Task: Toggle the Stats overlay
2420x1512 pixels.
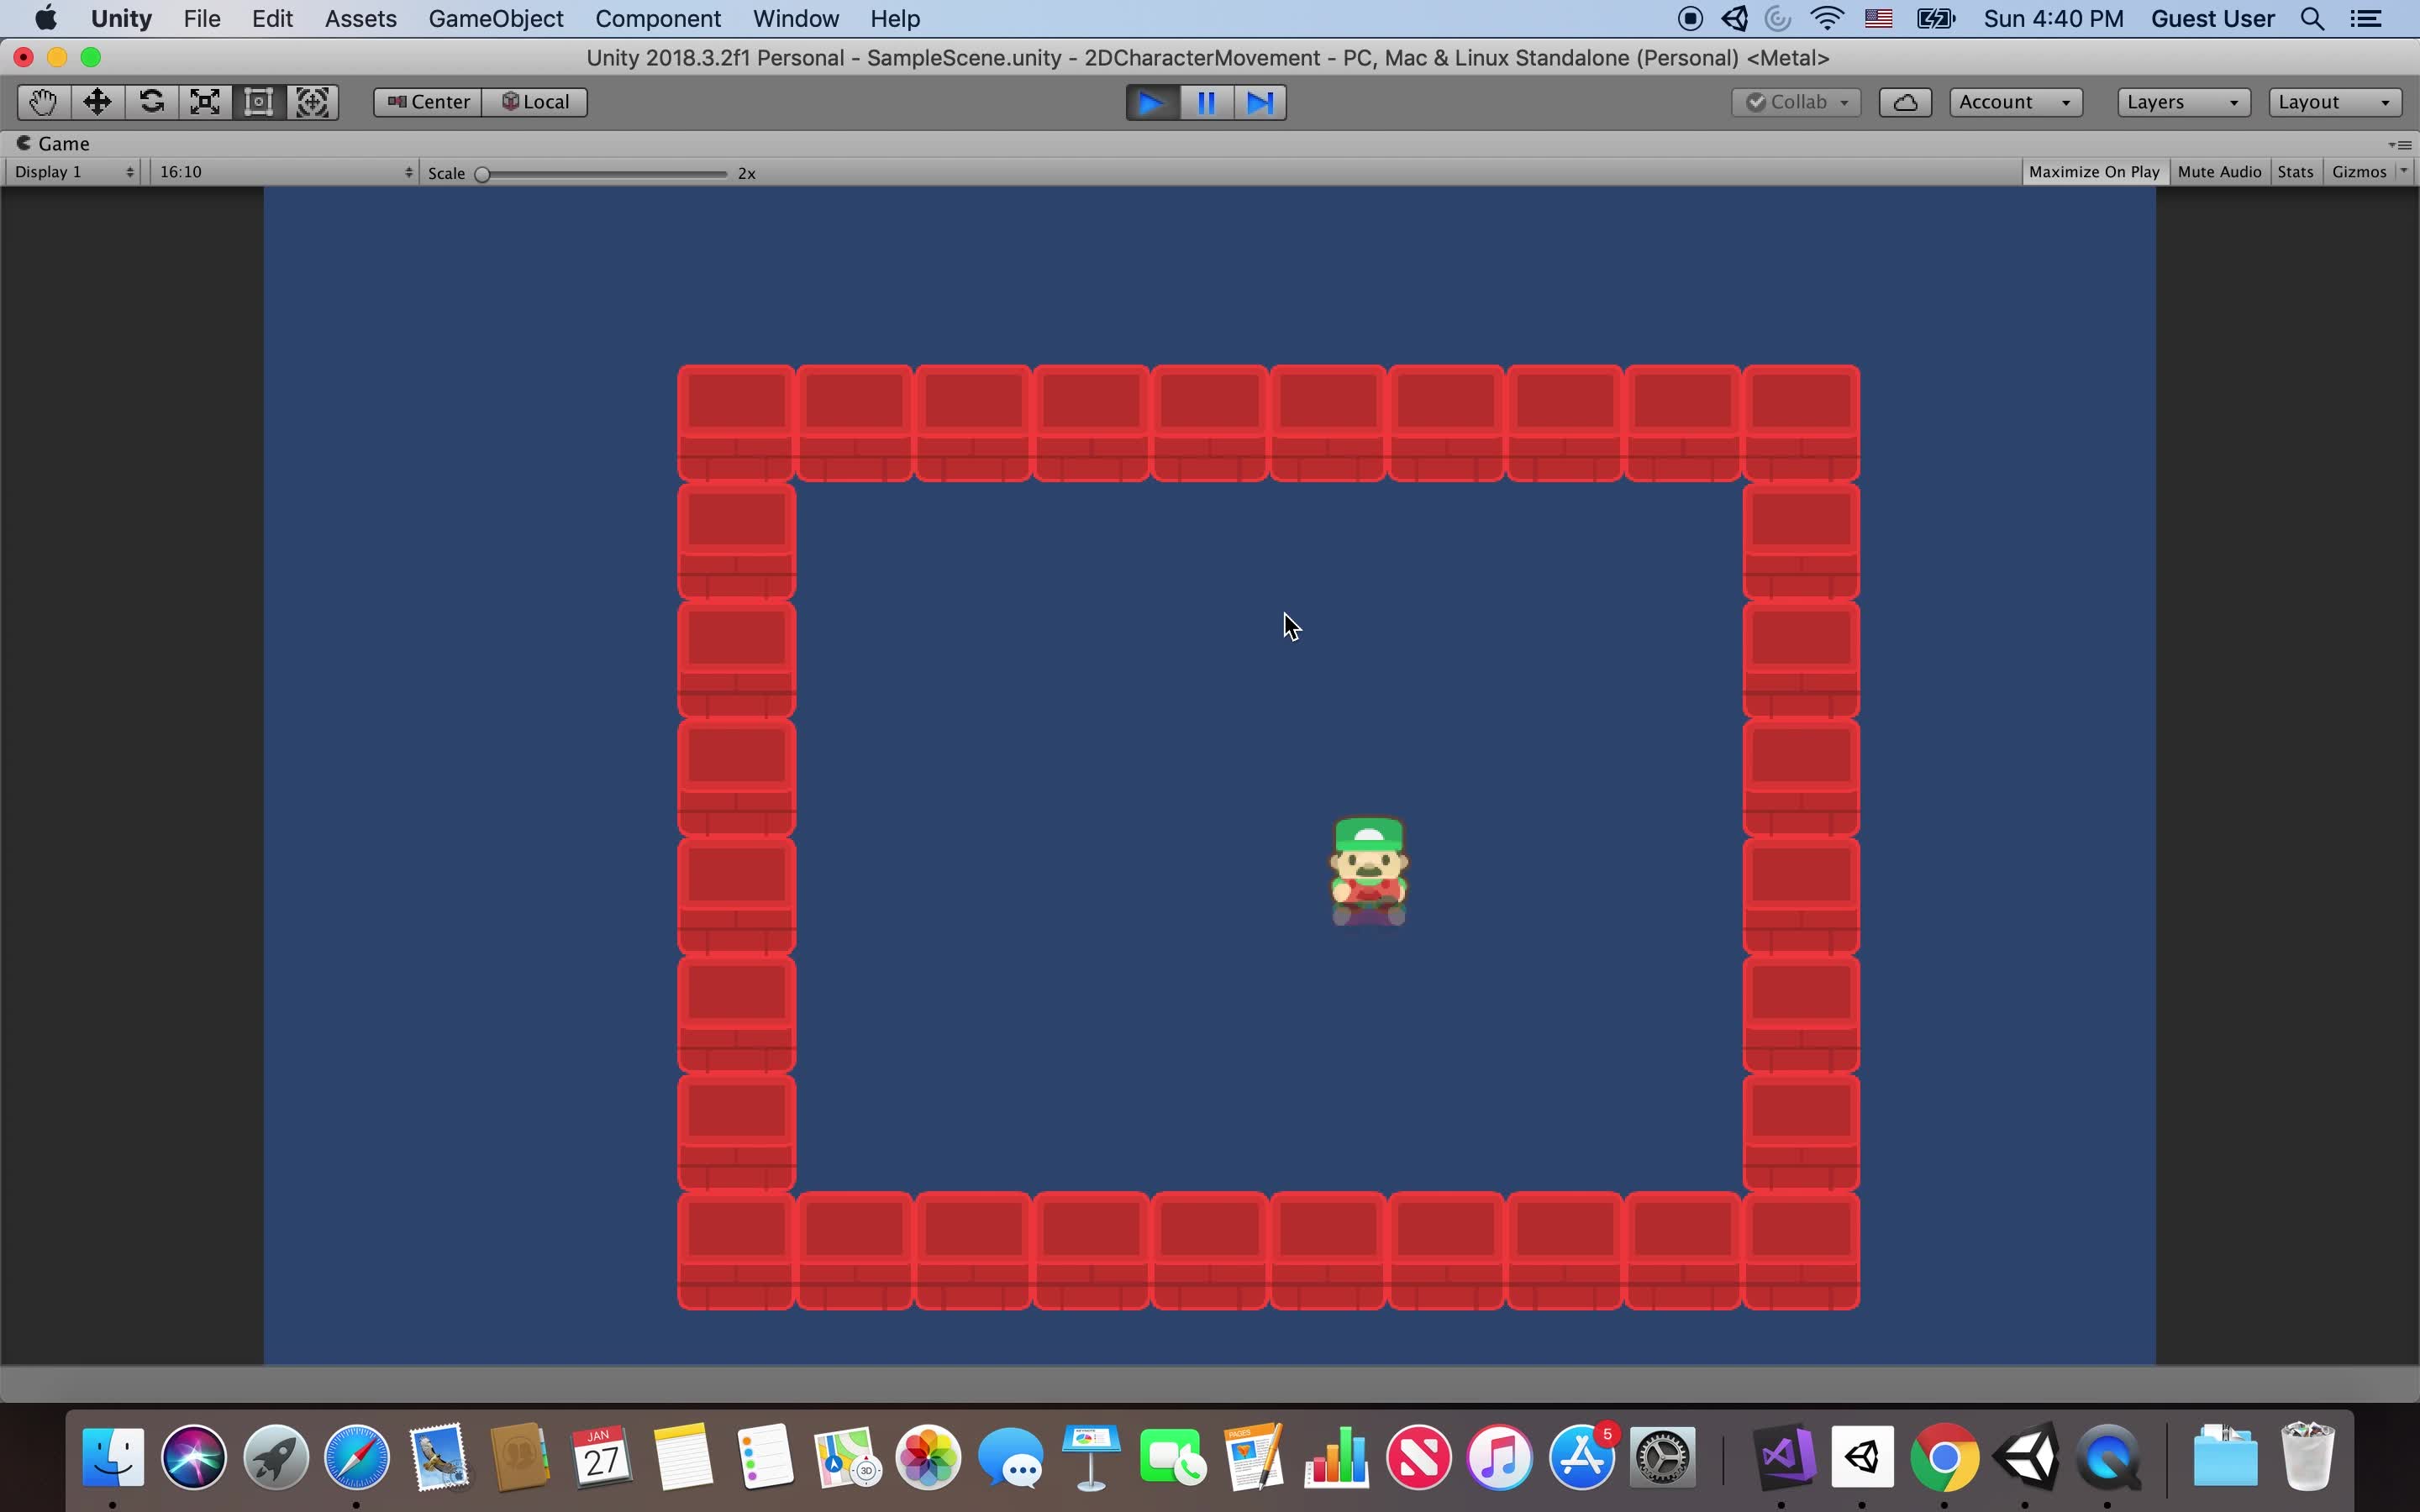Action: pos(2294,171)
